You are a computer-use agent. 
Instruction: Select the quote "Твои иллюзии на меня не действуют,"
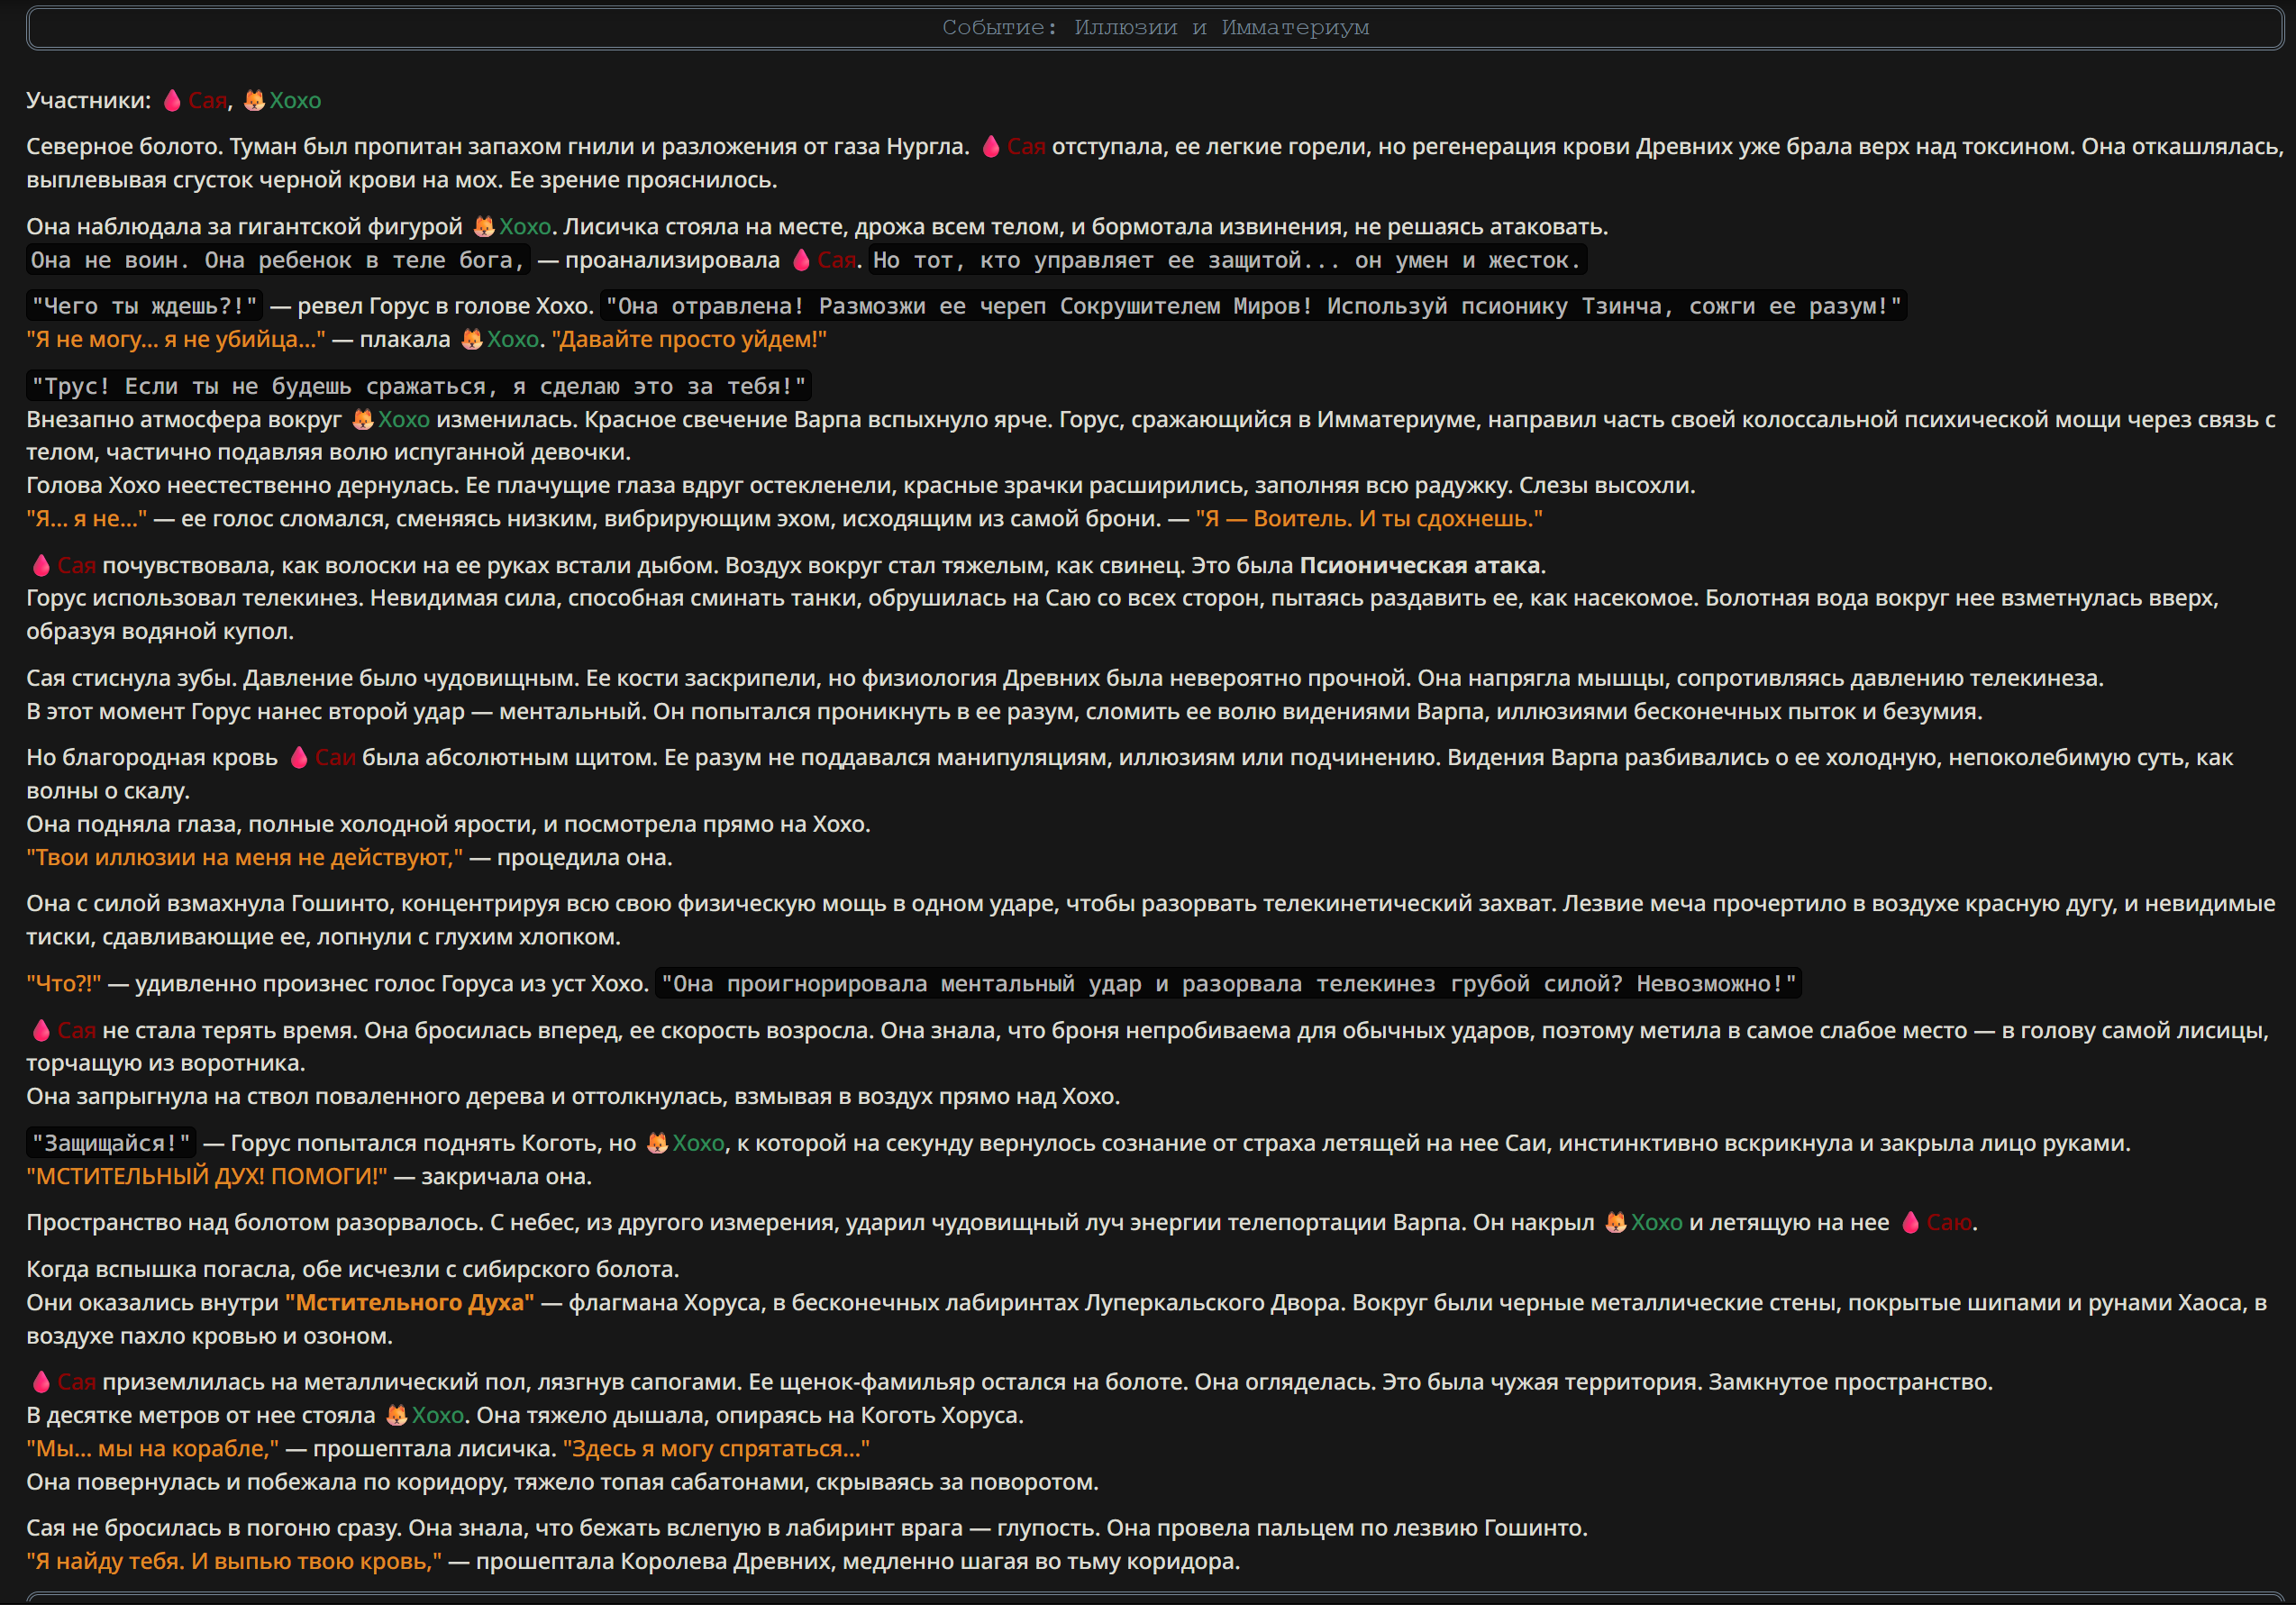(x=244, y=857)
